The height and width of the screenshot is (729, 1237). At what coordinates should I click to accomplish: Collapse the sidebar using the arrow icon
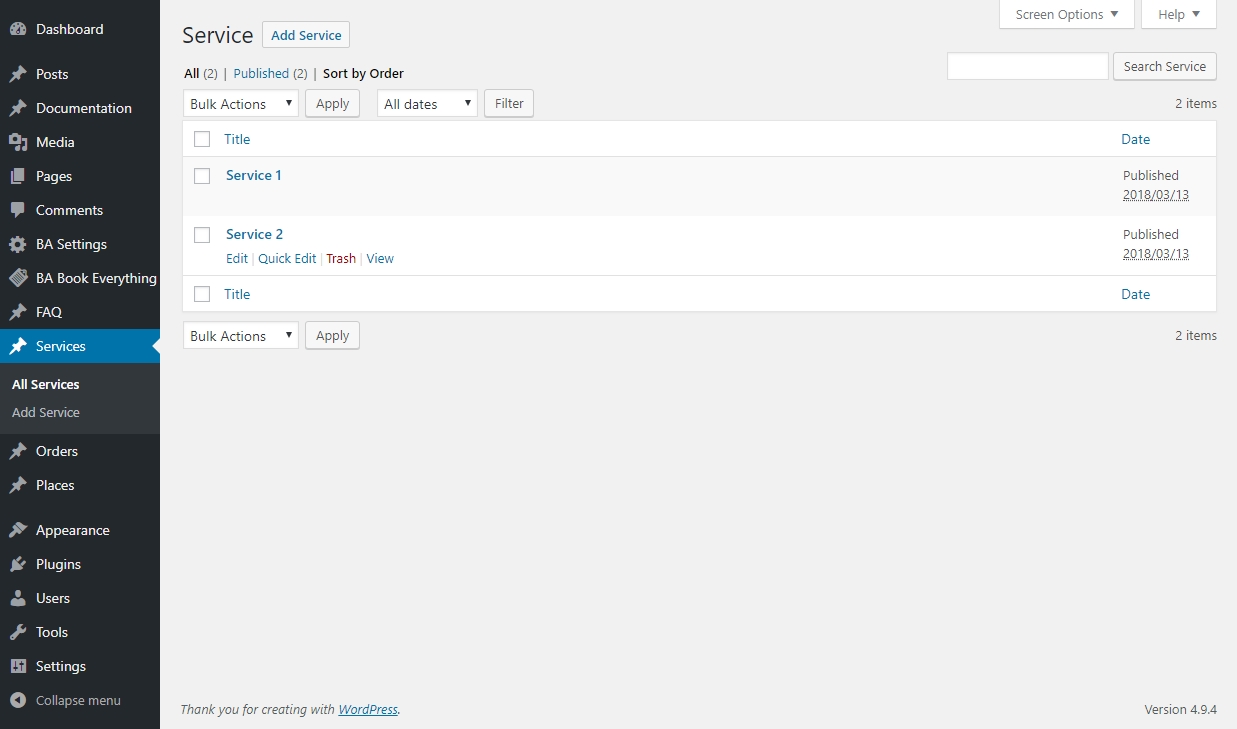click(17, 700)
